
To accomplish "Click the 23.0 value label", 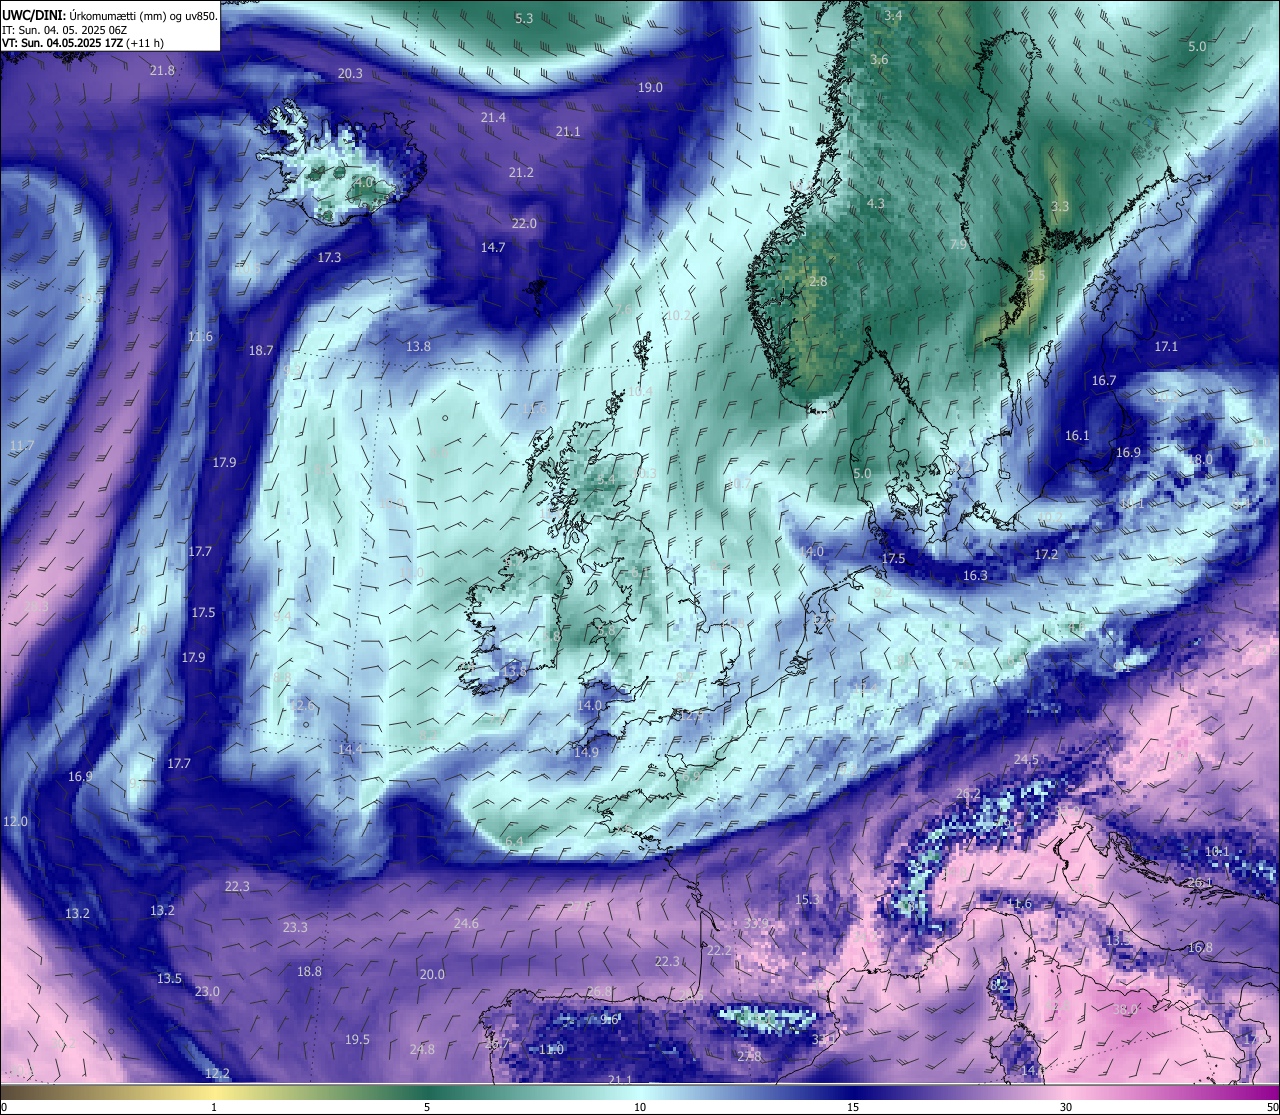I will point(207,992).
